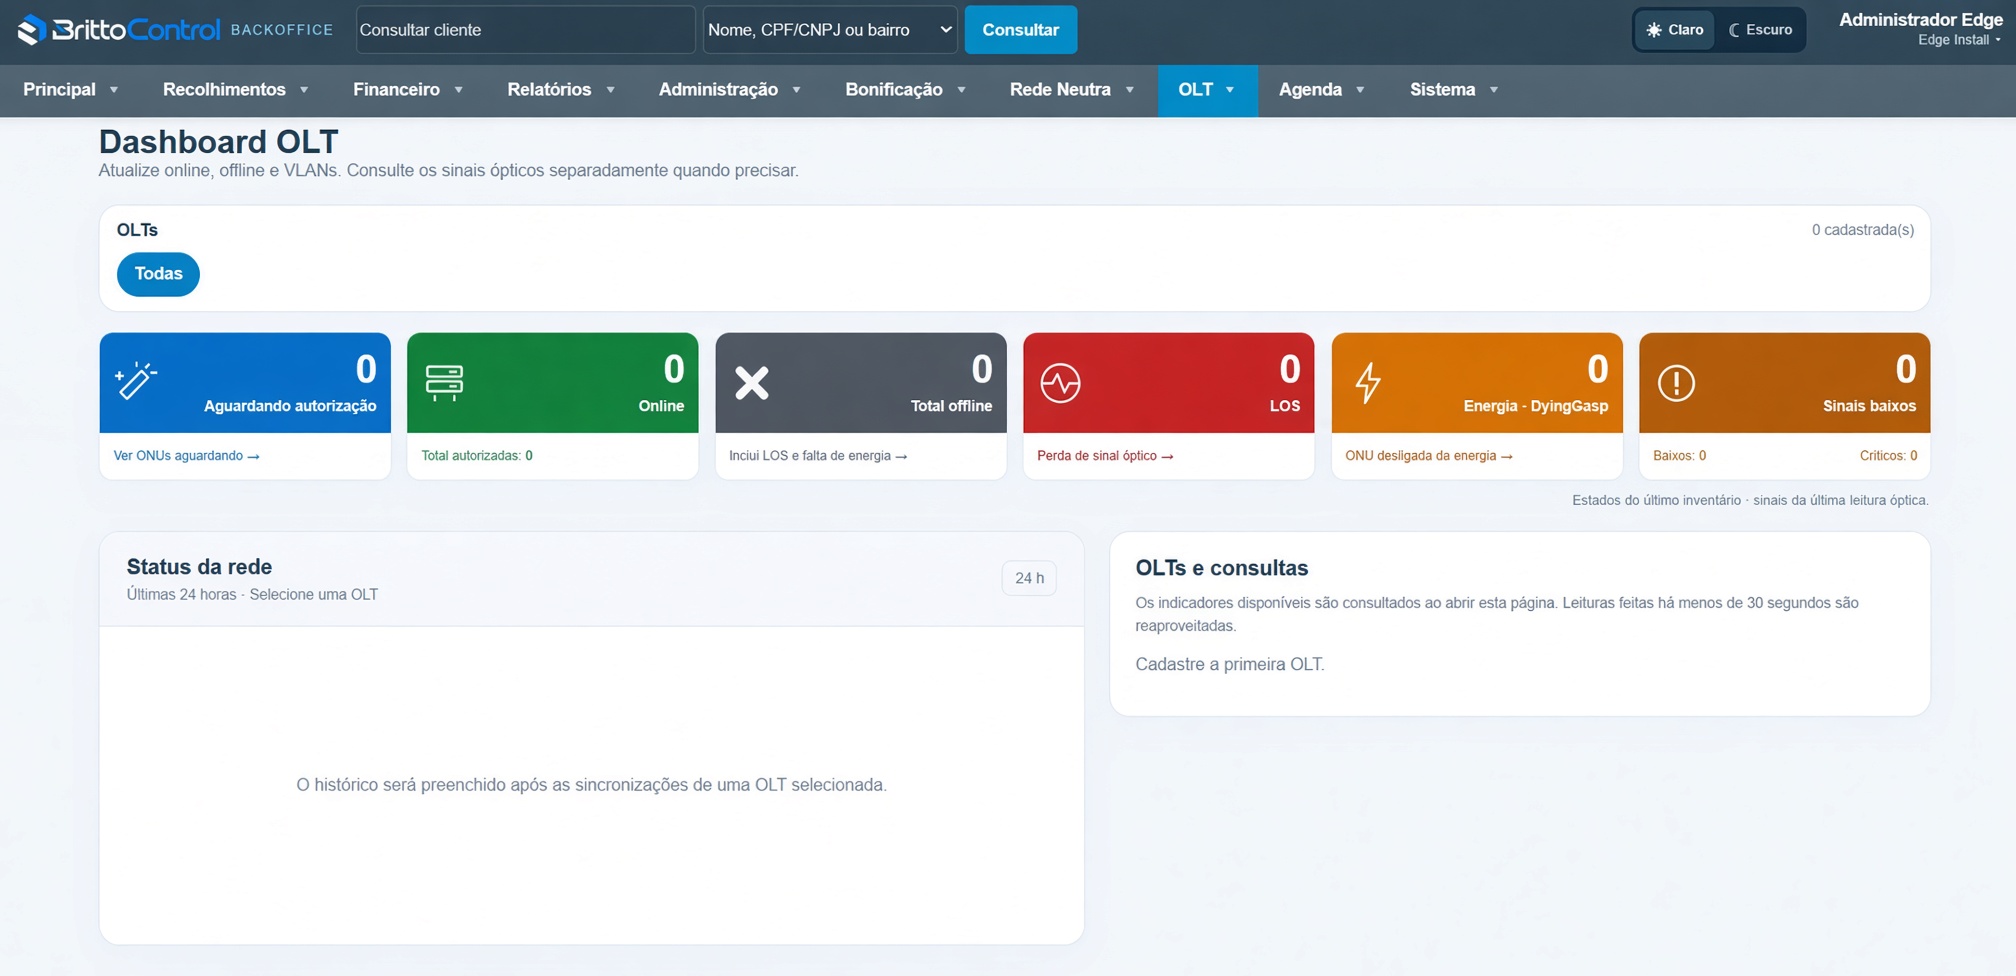The height and width of the screenshot is (976, 2016).
Task: Open the Sistema menu
Action: coord(1453,90)
